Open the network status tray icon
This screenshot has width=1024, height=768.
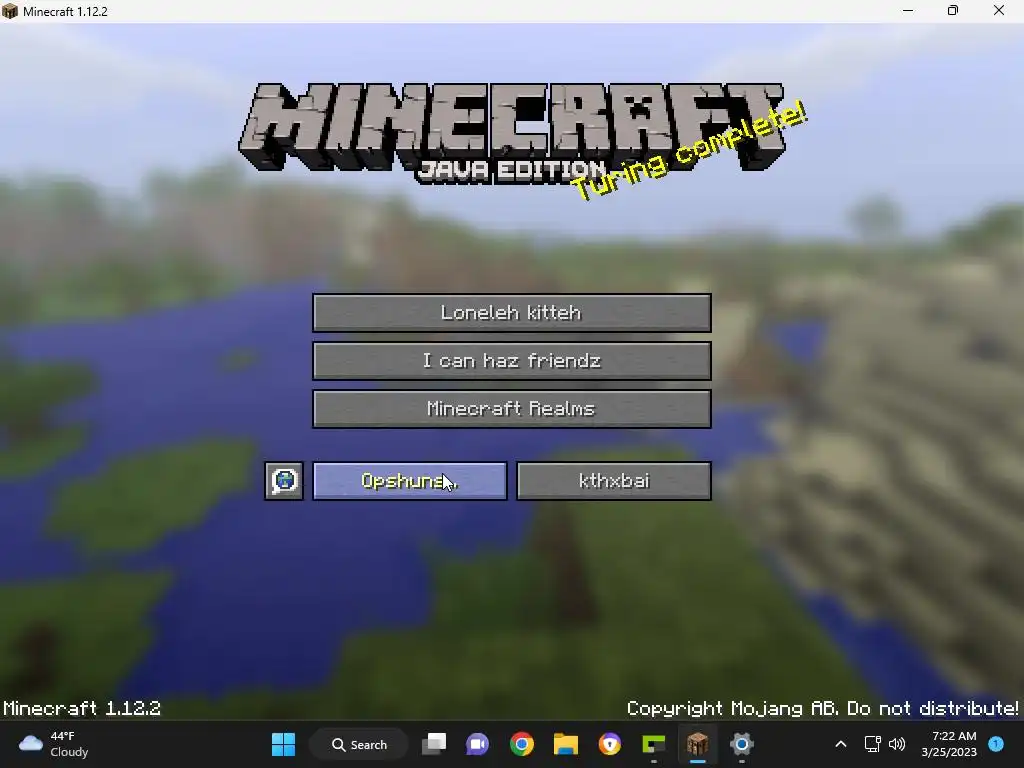pyautogui.click(x=872, y=744)
